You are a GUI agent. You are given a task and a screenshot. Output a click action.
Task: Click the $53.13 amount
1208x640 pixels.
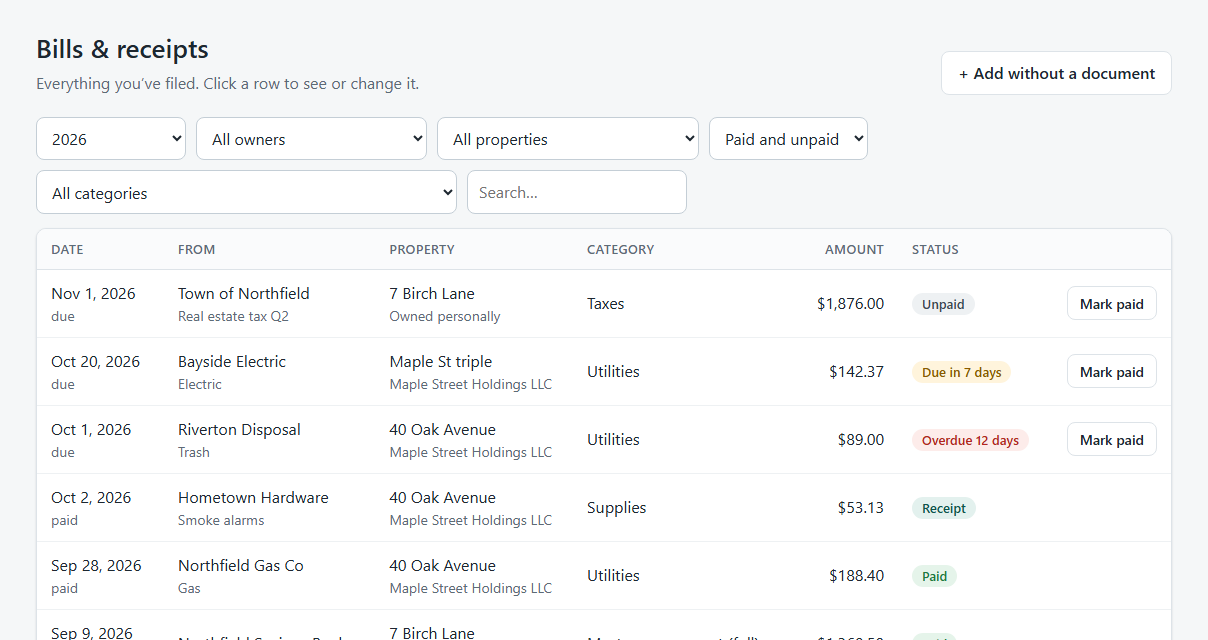click(x=861, y=508)
